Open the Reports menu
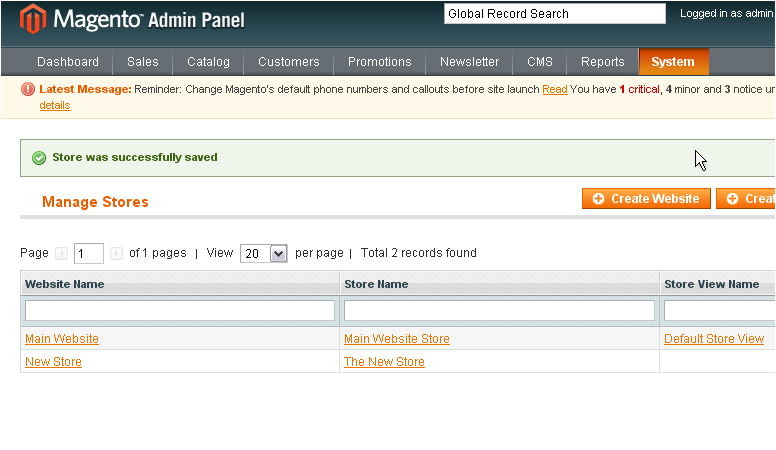Viewport: 776px width, 450px height. tap(603, 62)
